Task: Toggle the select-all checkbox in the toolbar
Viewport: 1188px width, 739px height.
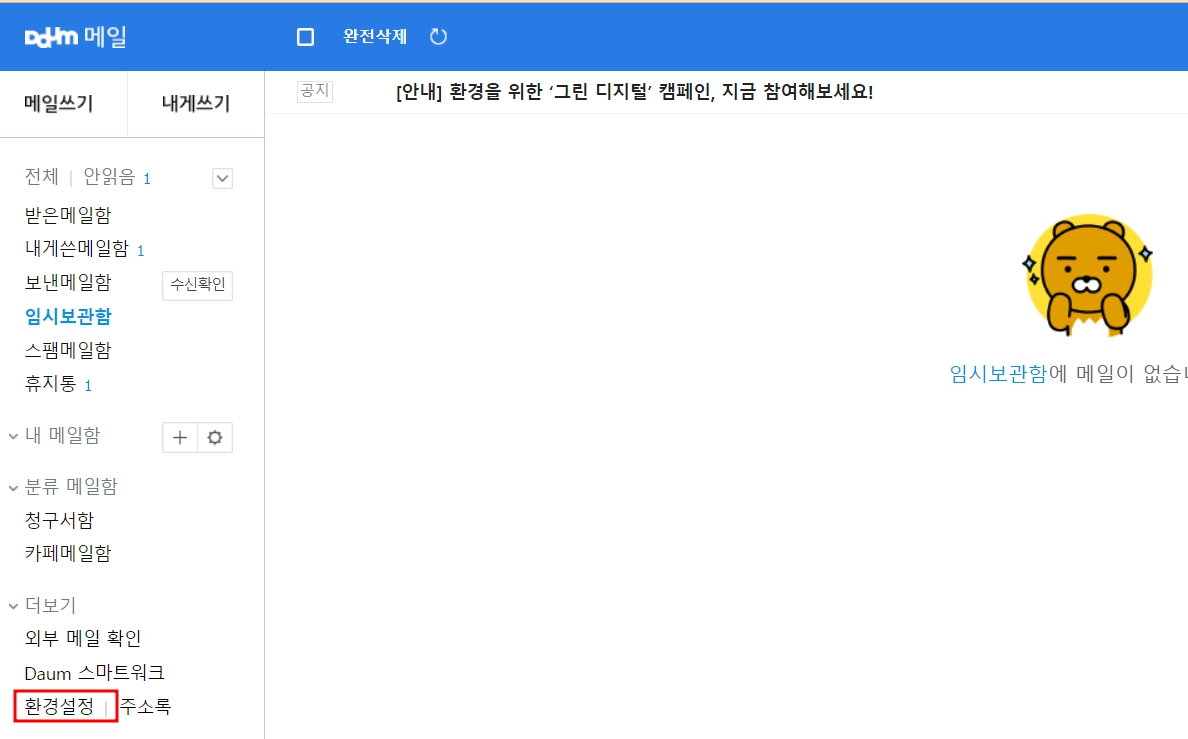Action: pos(304,35)
